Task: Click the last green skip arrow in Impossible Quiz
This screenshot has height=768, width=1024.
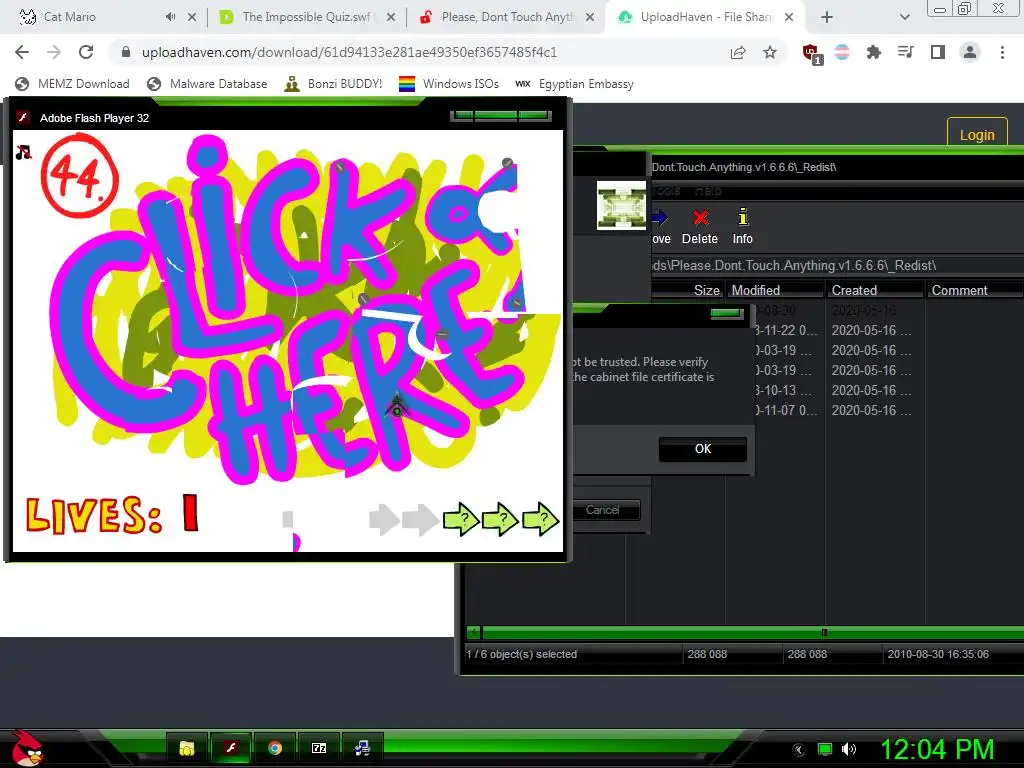Action: [x=540, y=519]
